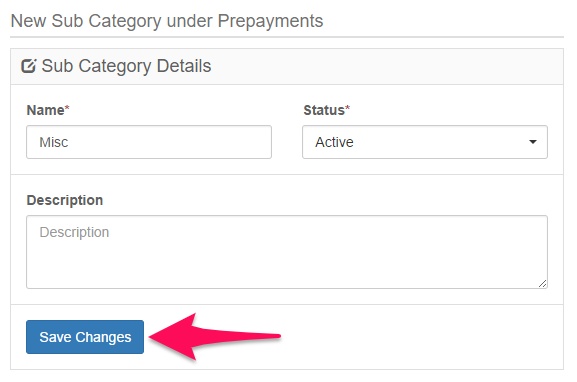Select the word Active in Status box
The height and width of the screenshot is (382, 577).
click(334, 142)
